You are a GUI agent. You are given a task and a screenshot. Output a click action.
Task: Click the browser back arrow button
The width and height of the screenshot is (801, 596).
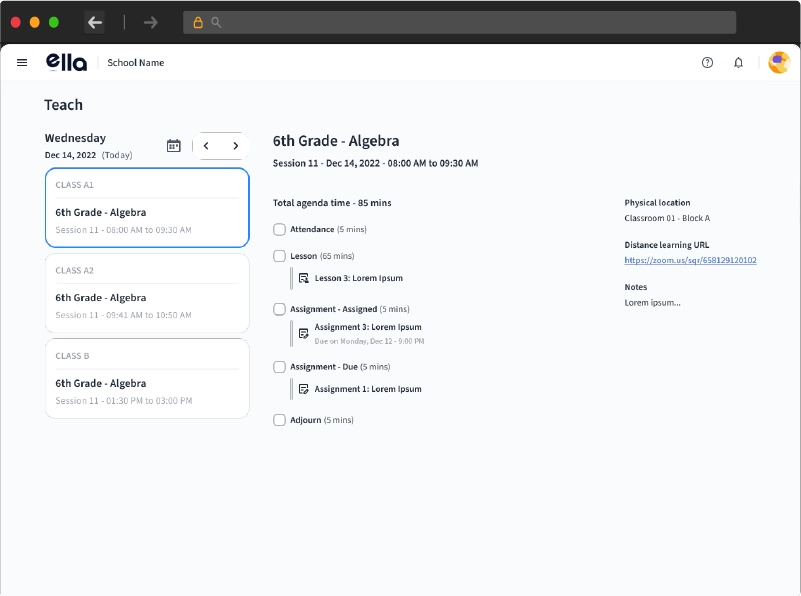click(x=95, y=22)
